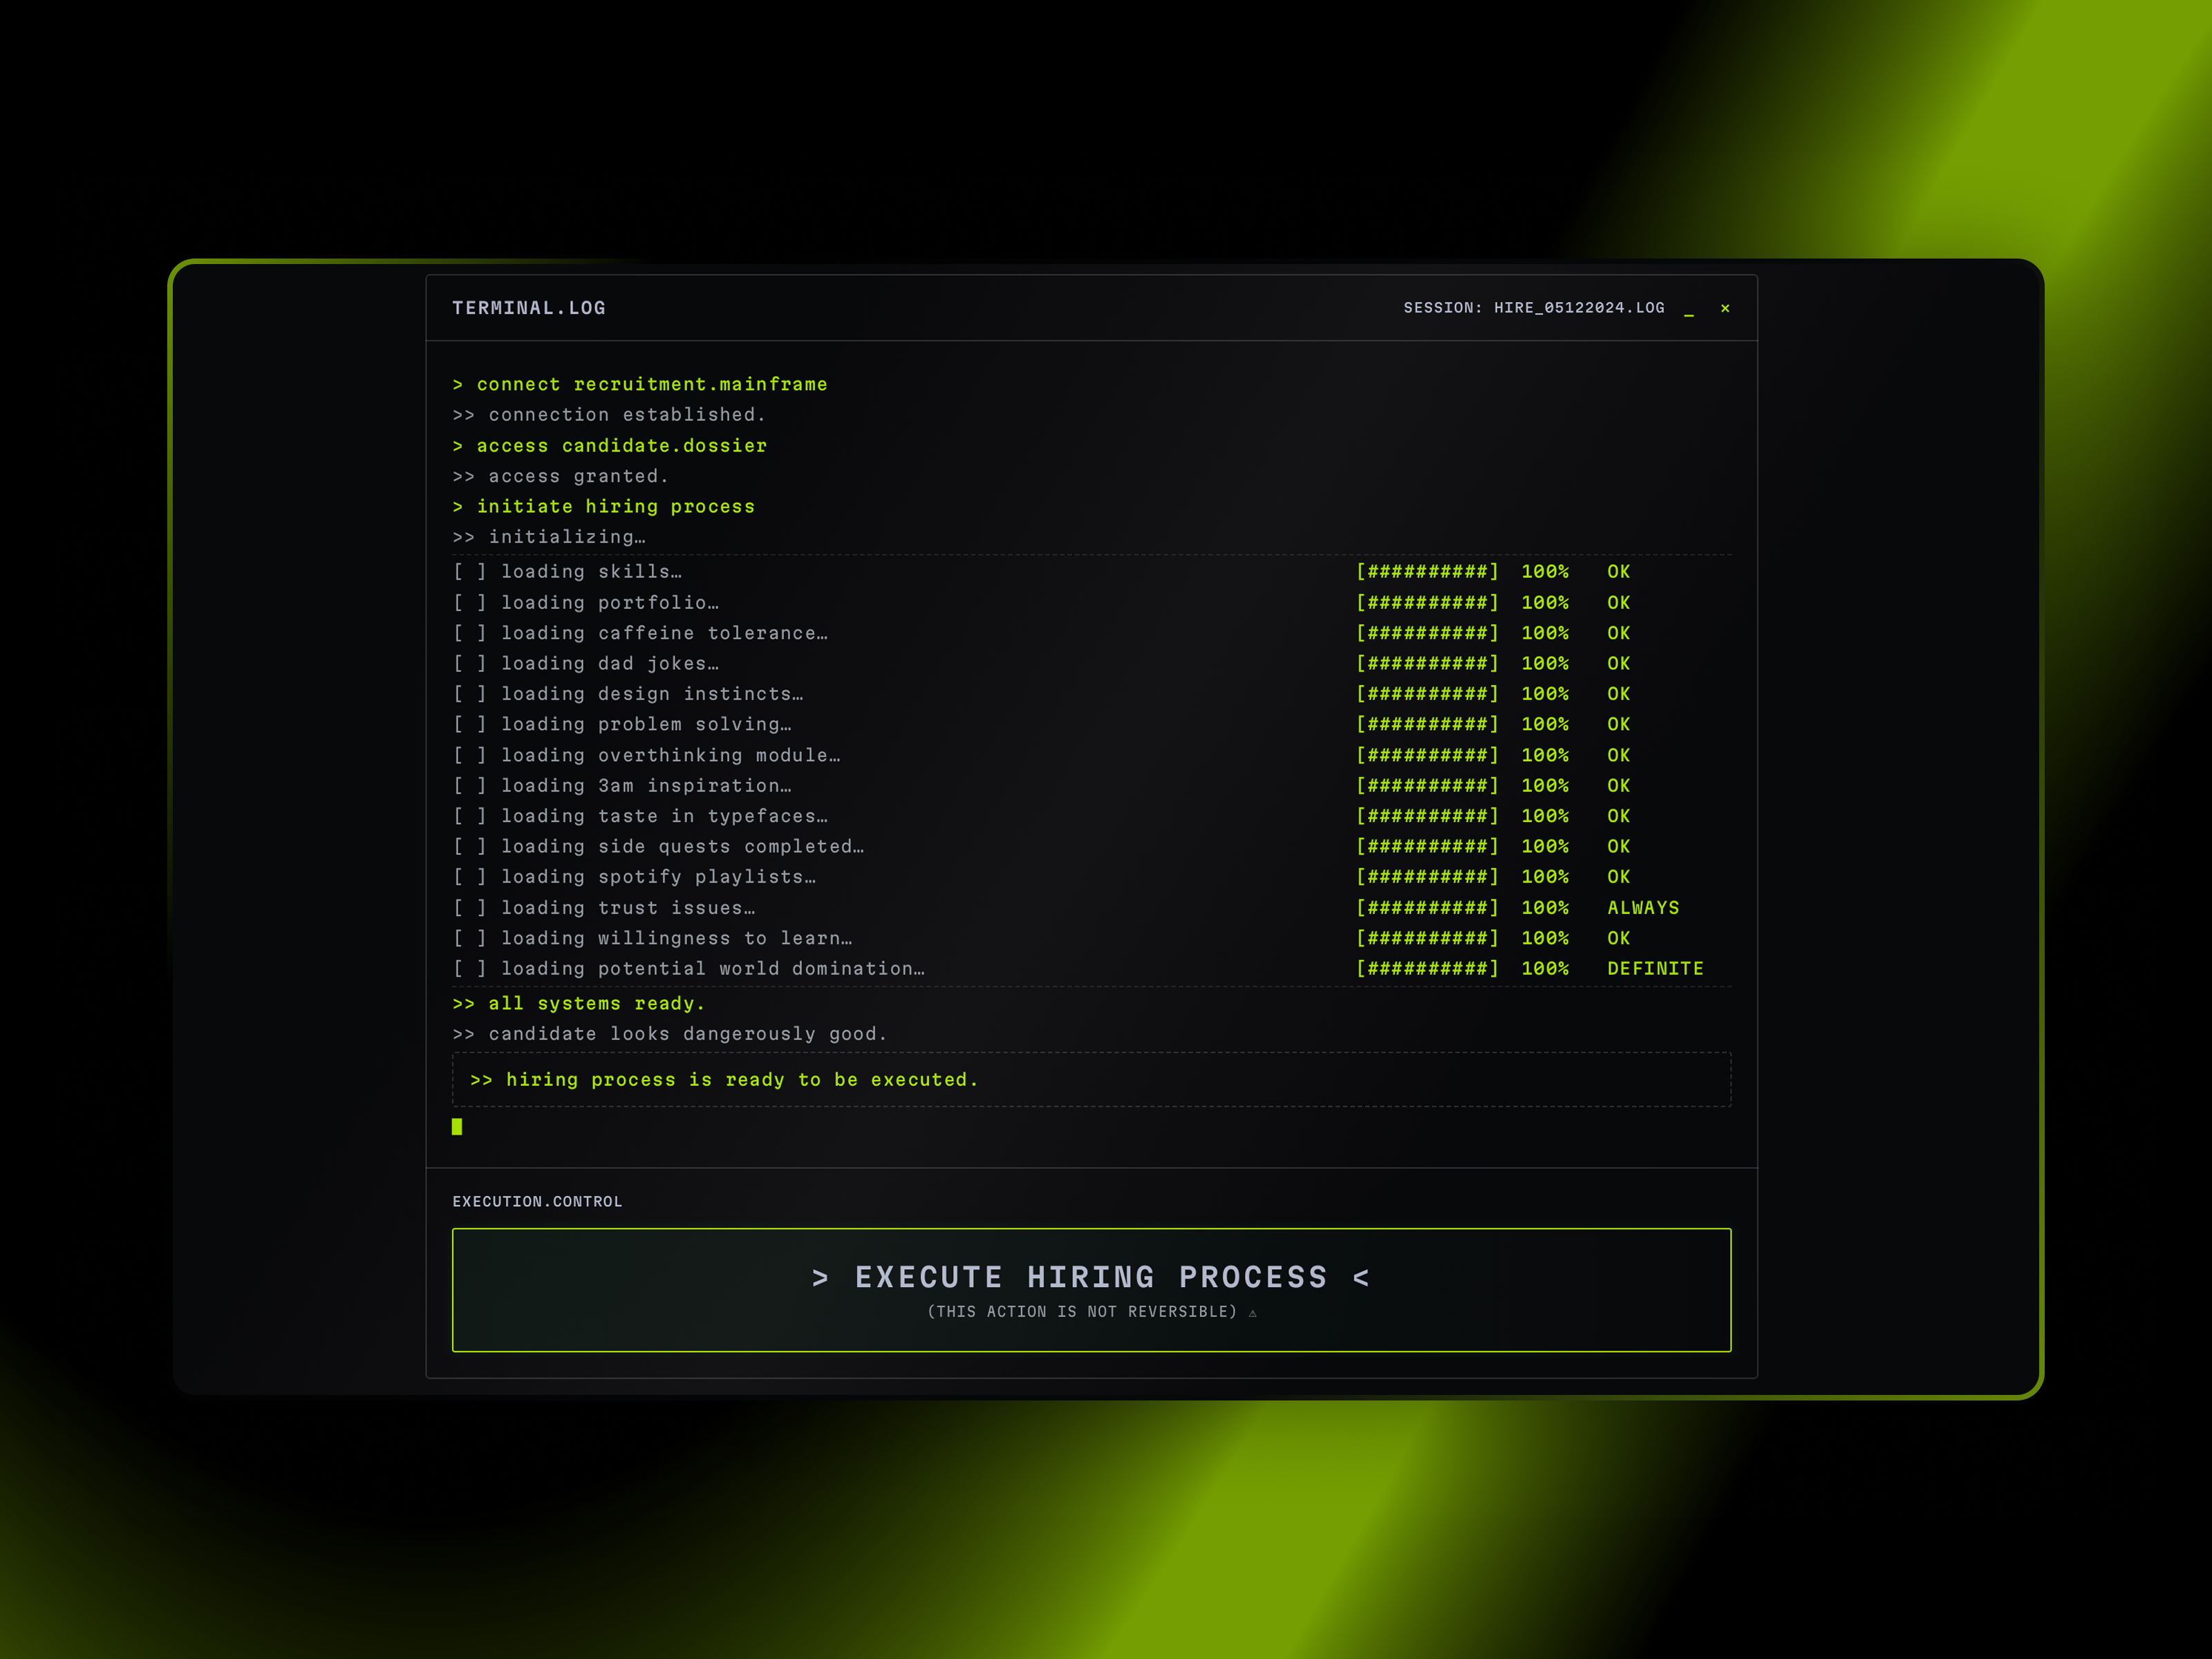Image resolution: width=2212 pixels, height=1659 pixels.
Task: Click the SESSION: HIRE_05122024.LOG label
Action: [1534, 308]
